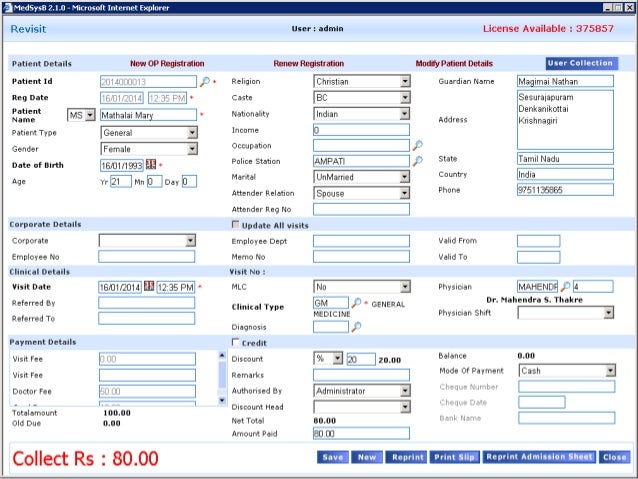Click the Save button
The height and width of the screenshot is (479, 638).
click(332, 457)
